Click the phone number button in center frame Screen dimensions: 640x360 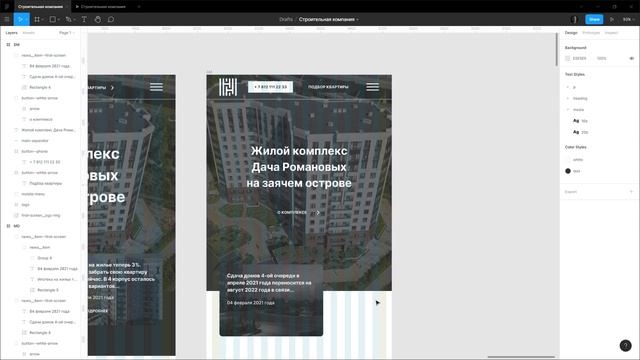pos(270,87)
